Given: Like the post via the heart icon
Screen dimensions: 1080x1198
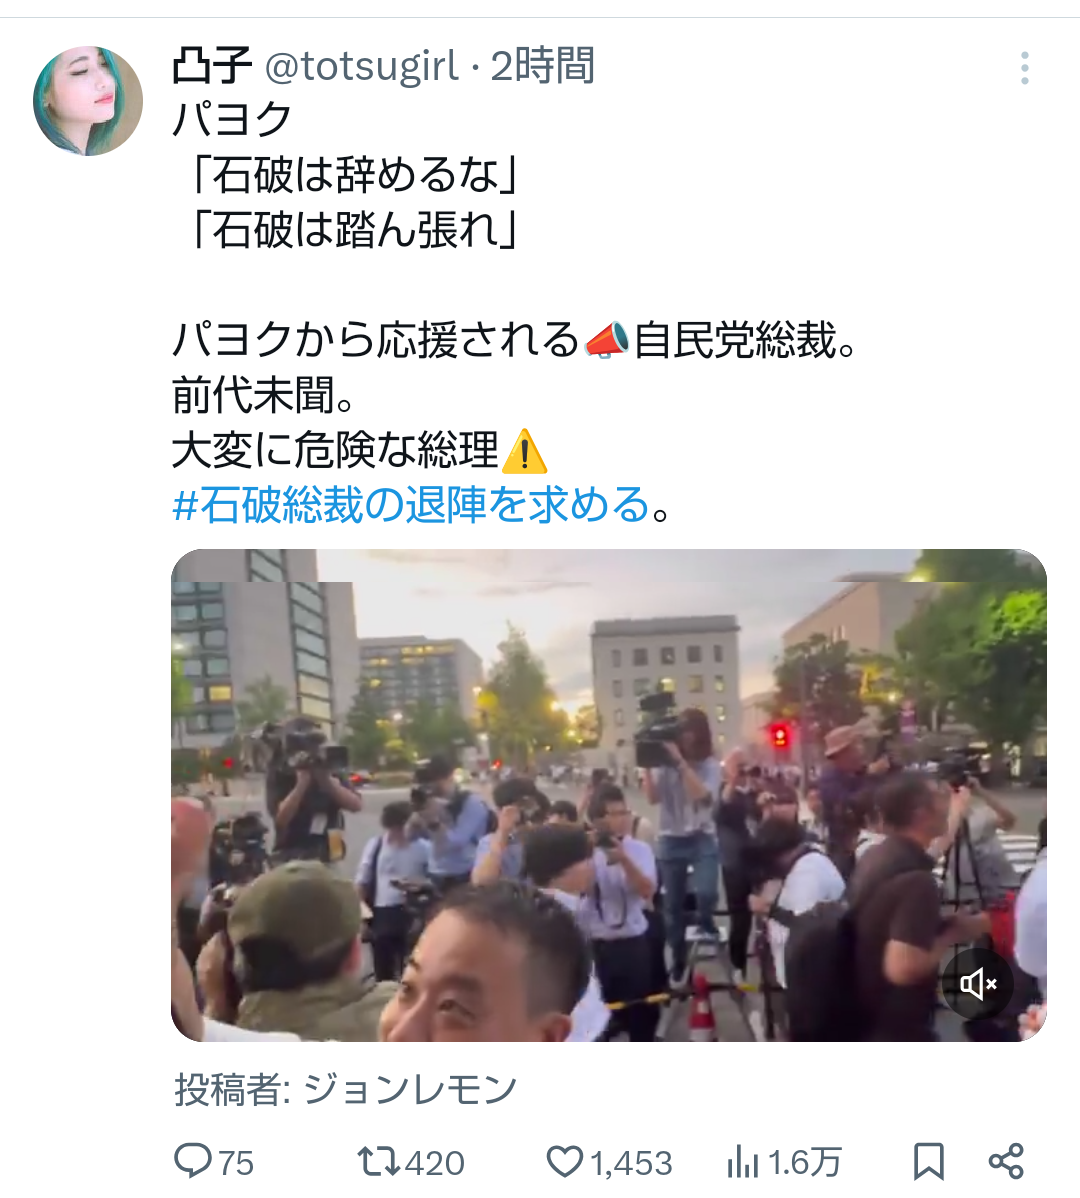Looking at the screenshot, I should [564, 1161].
